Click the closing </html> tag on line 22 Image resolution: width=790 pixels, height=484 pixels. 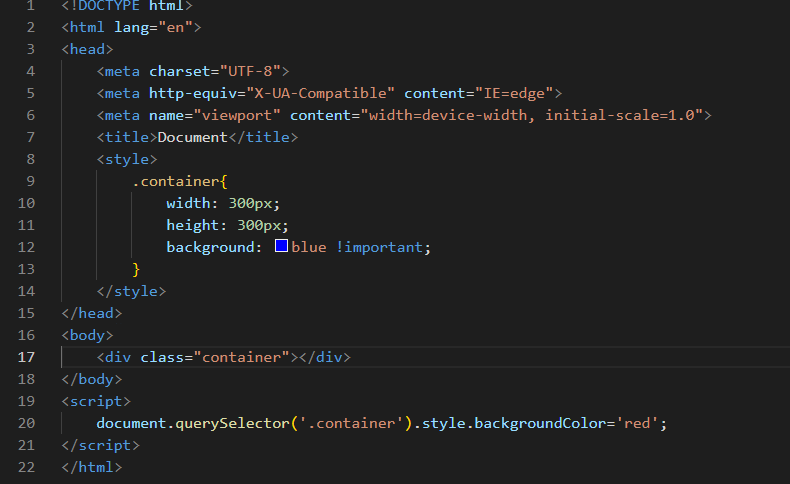click(x=92, y=467)
